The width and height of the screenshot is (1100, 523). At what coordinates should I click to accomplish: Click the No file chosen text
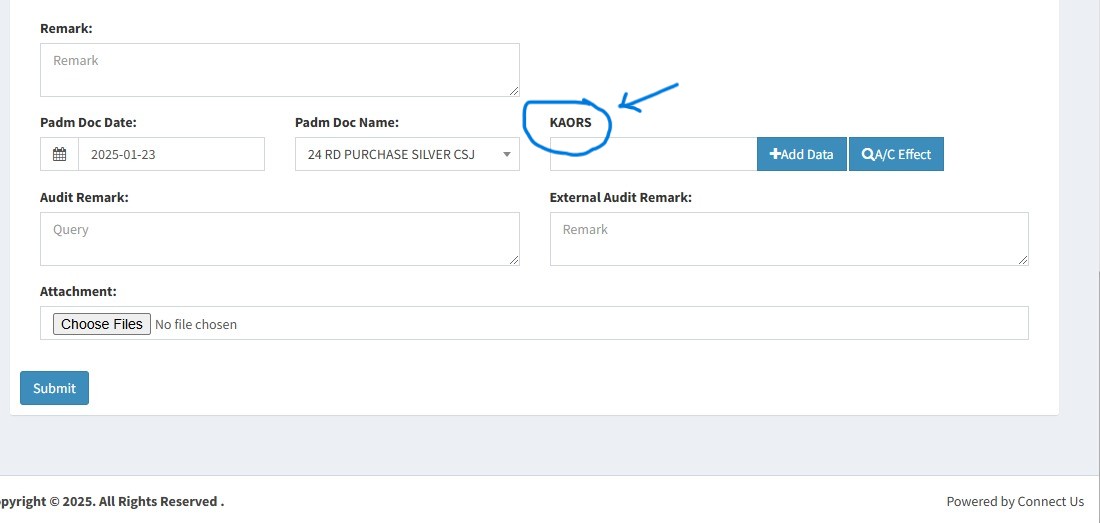pyautogui.click(x=196, y=325)
